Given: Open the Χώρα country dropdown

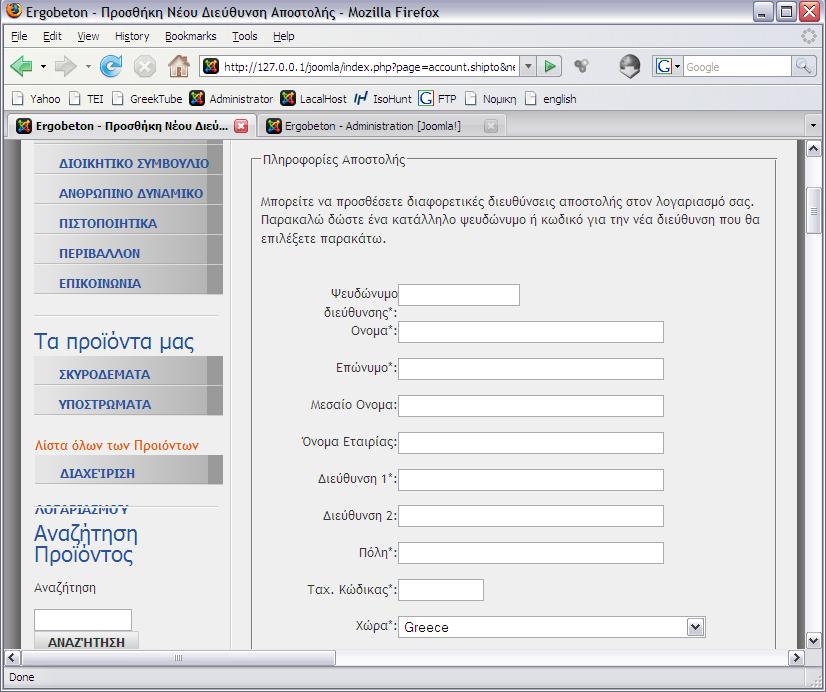Looking at the screenshot, I should (552, 627).
